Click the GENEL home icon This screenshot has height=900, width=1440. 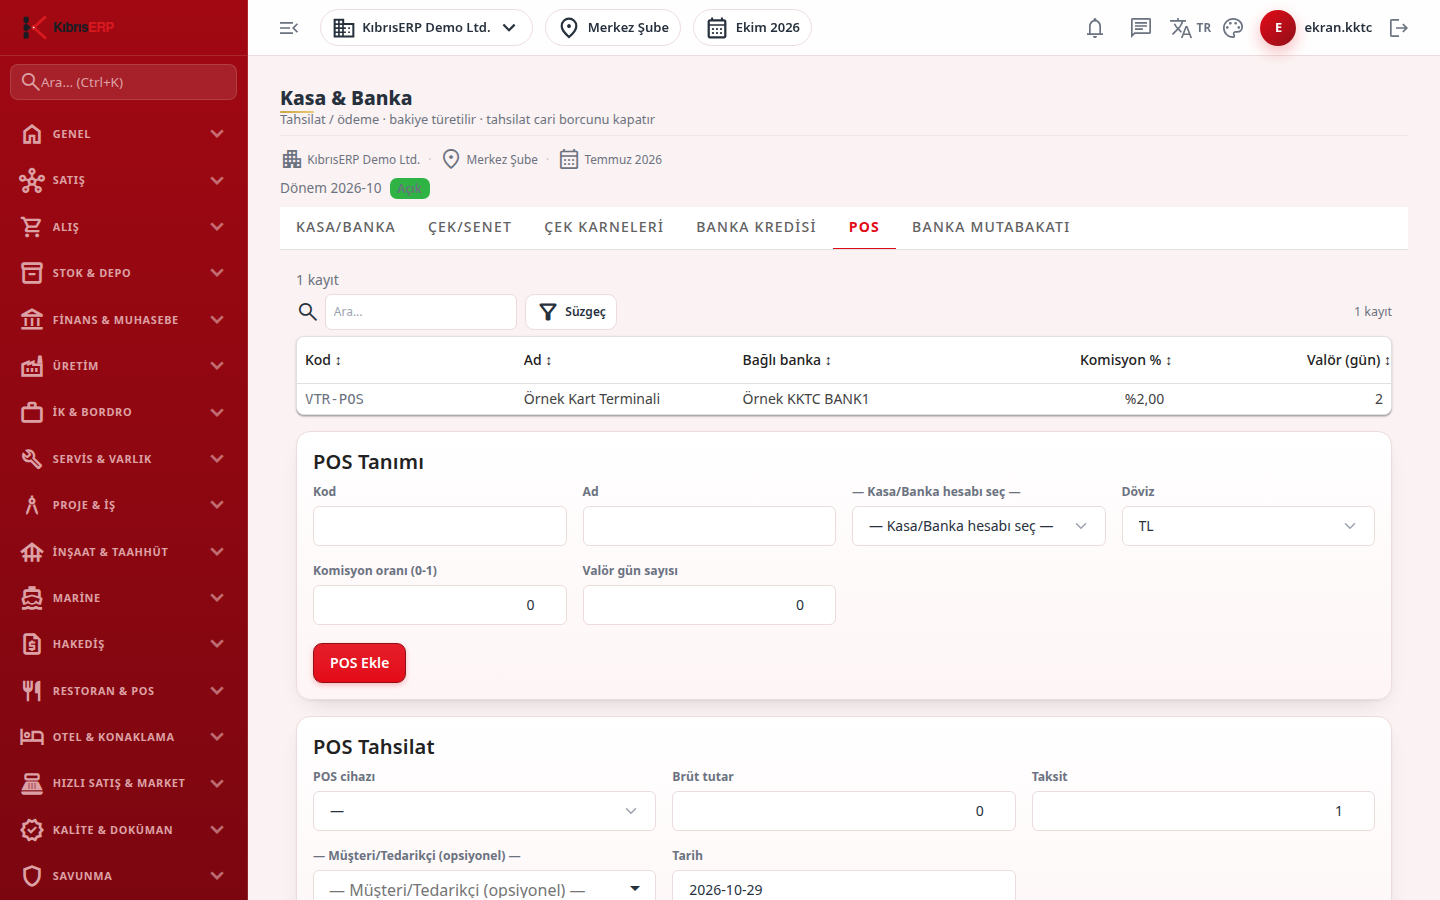[x=32, y=134]
